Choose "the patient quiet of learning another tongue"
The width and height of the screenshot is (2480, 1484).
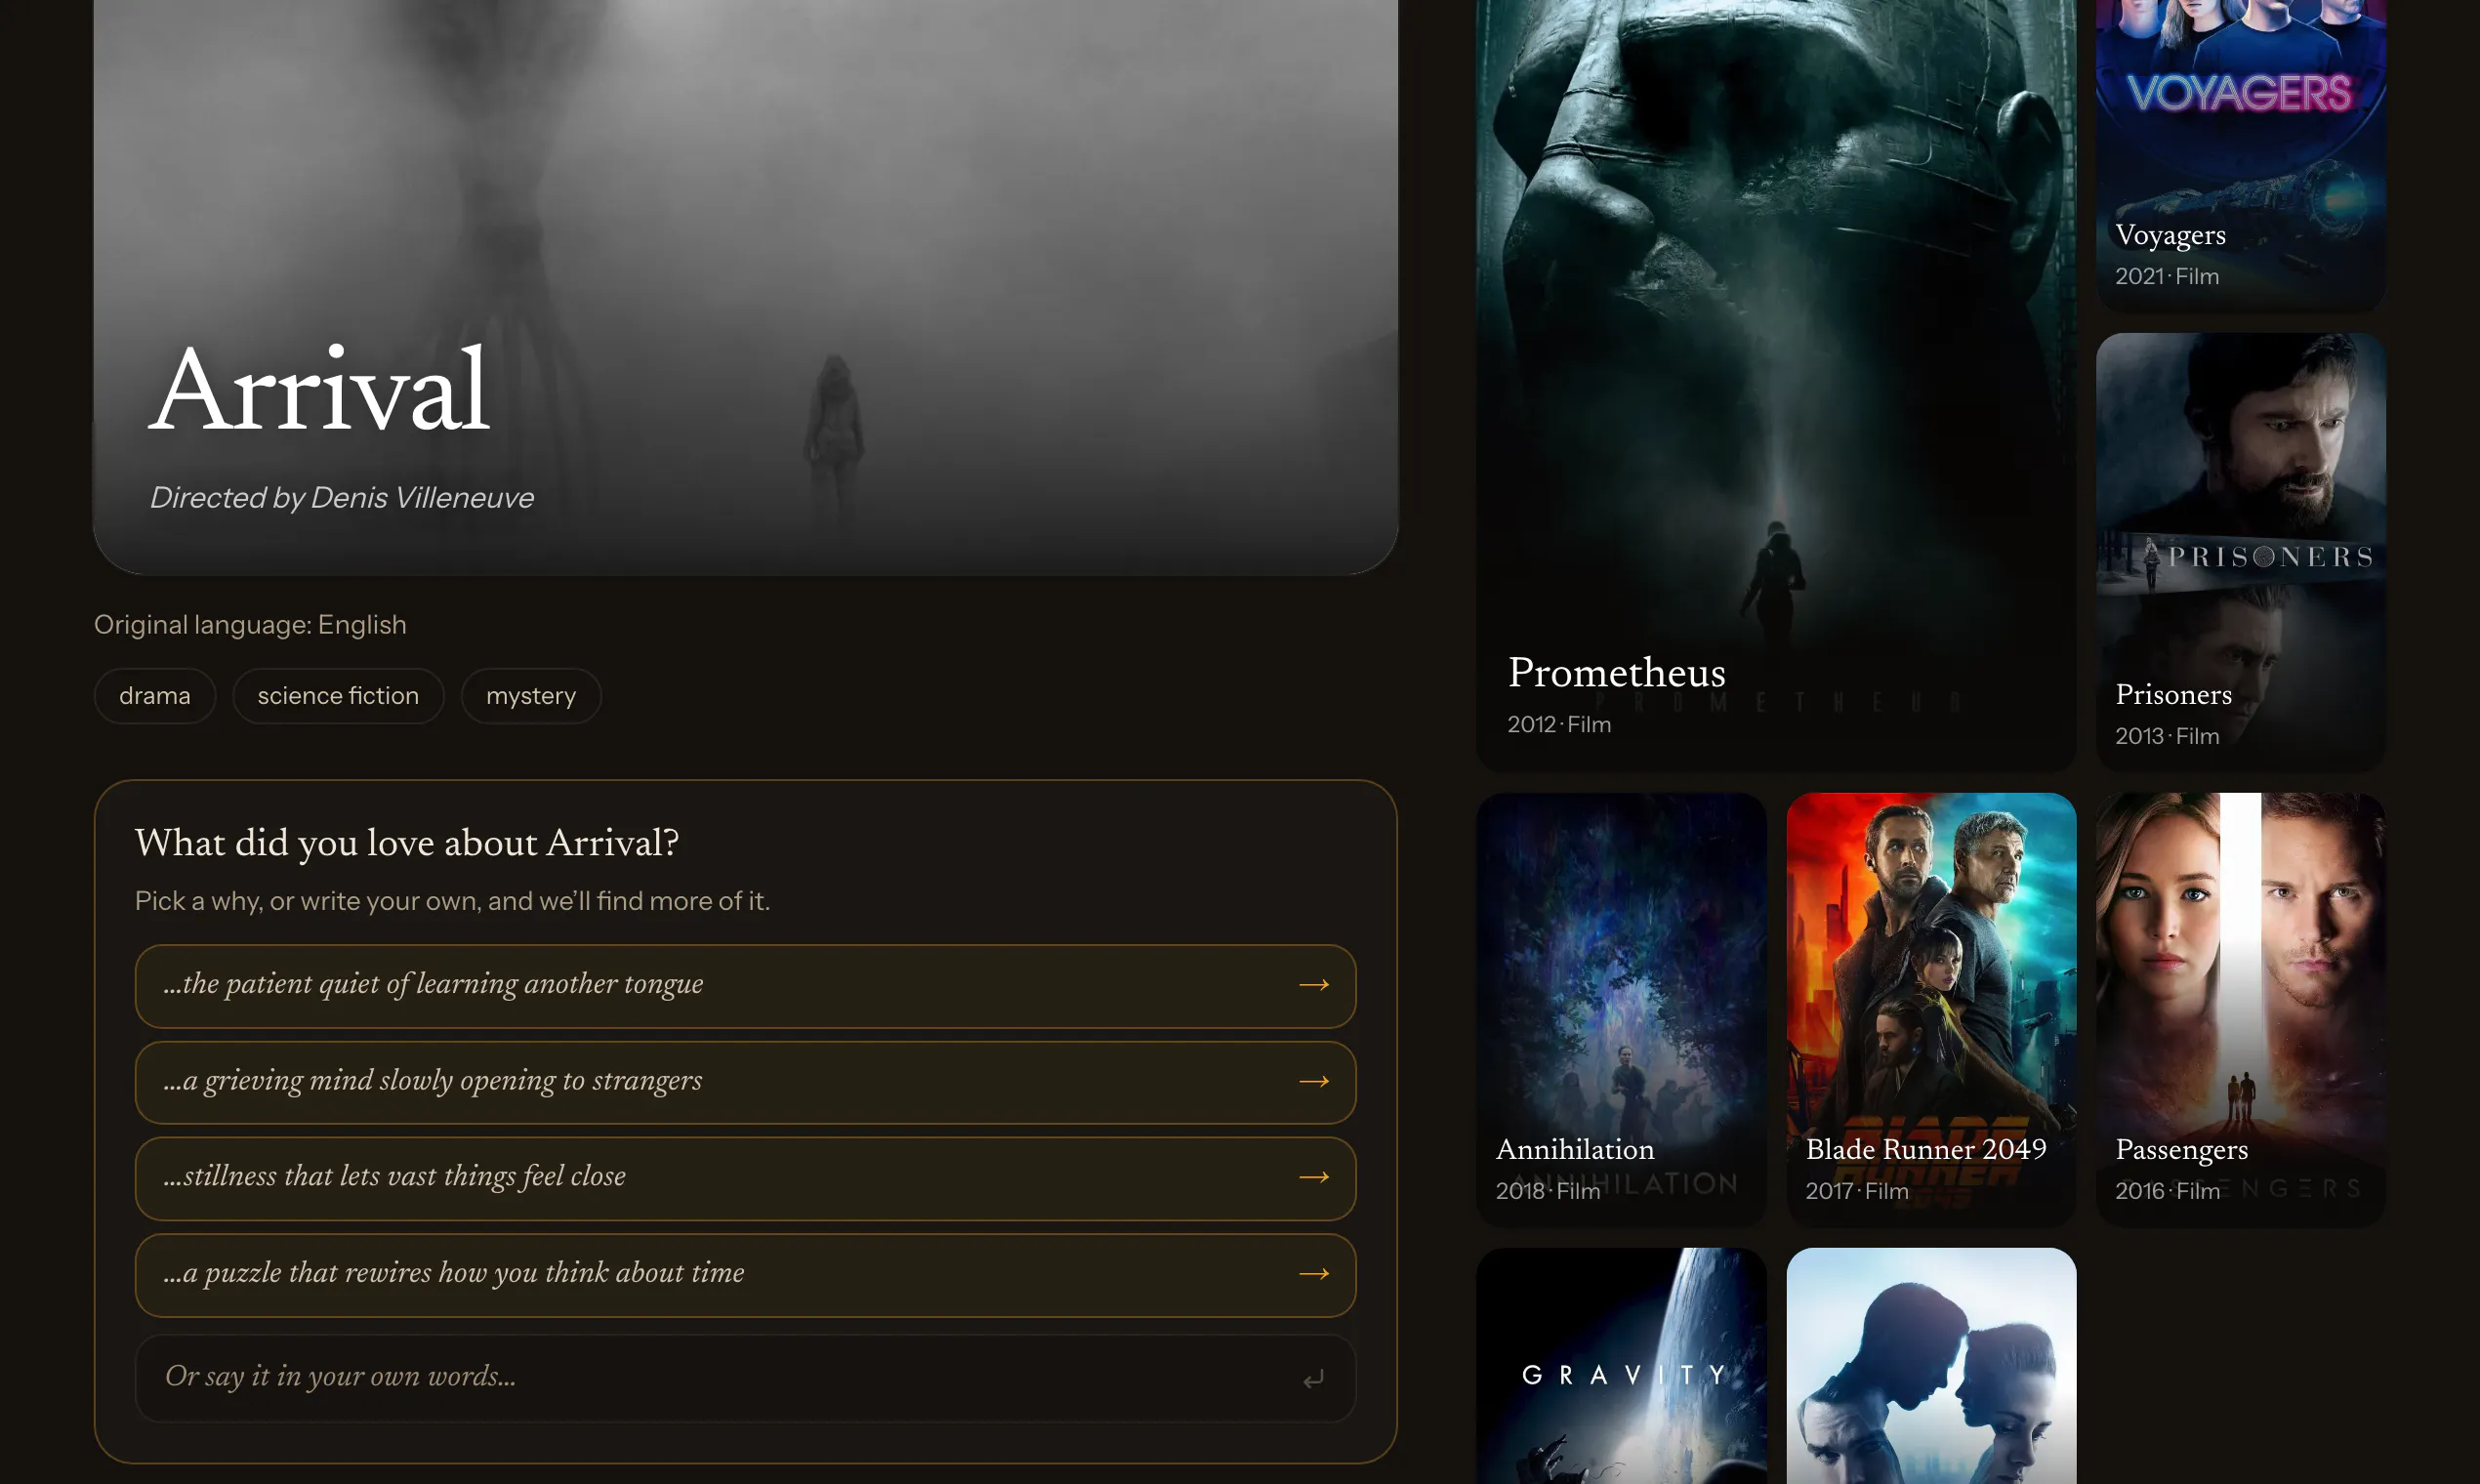tap(745, 986)
